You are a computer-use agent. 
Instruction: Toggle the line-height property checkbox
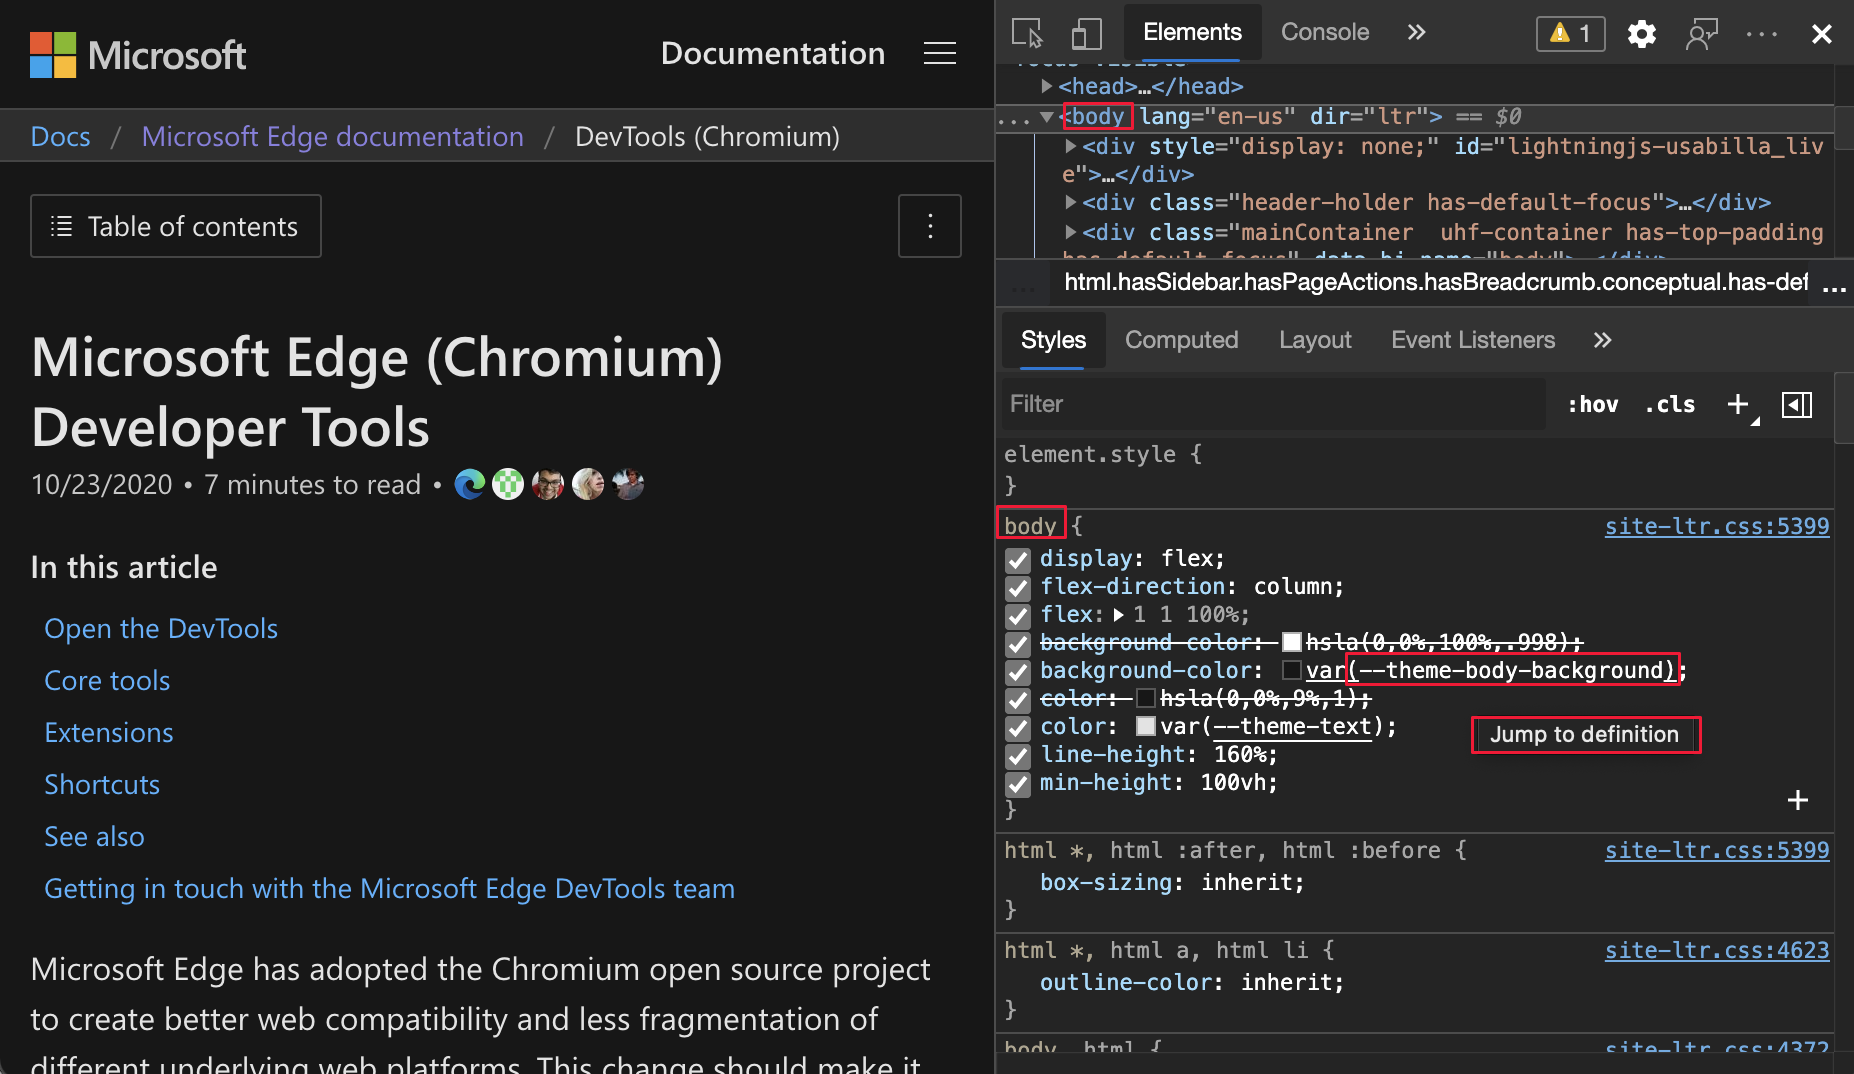tap(1017, 757)
